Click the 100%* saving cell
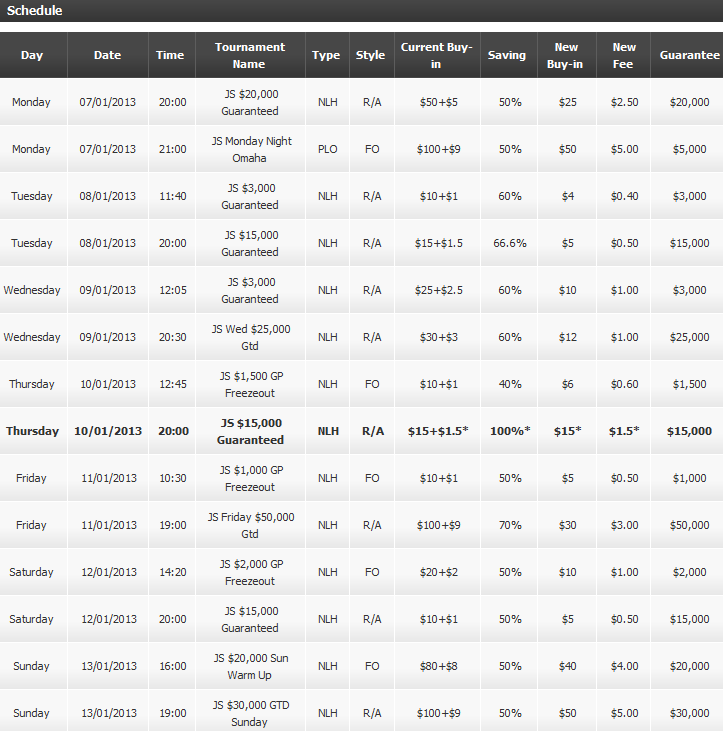 (510, 431)
